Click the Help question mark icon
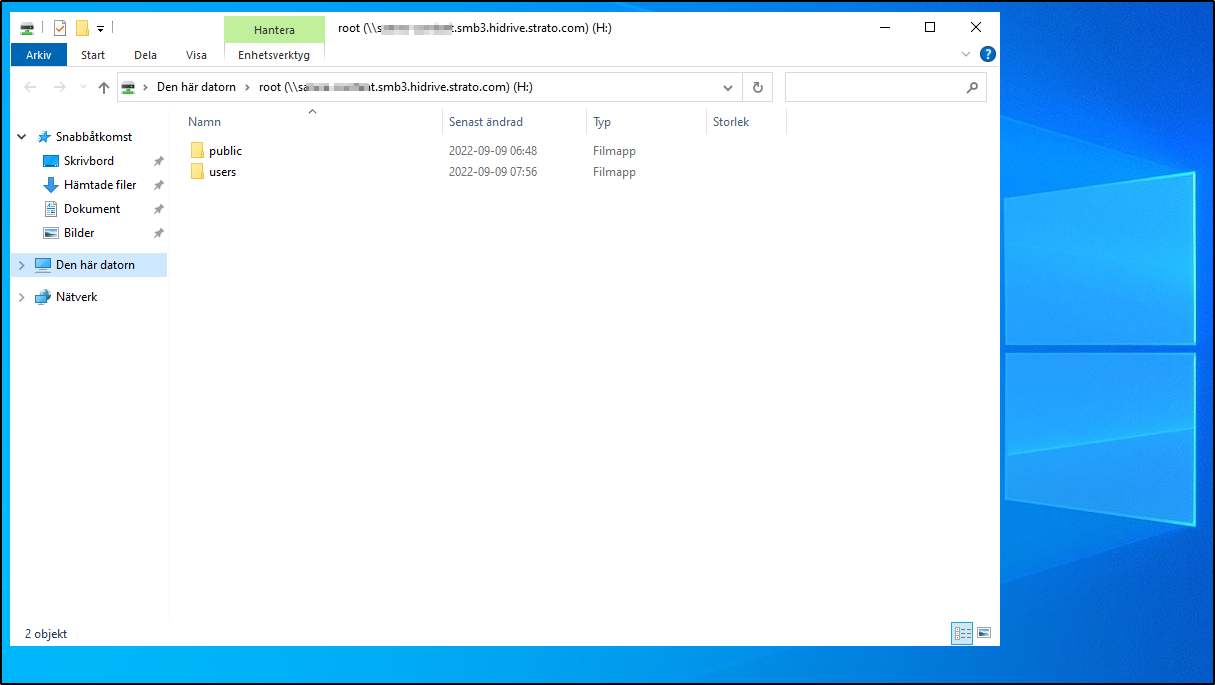This screenshot has height=685, width=1215. [x=987, y=54]
